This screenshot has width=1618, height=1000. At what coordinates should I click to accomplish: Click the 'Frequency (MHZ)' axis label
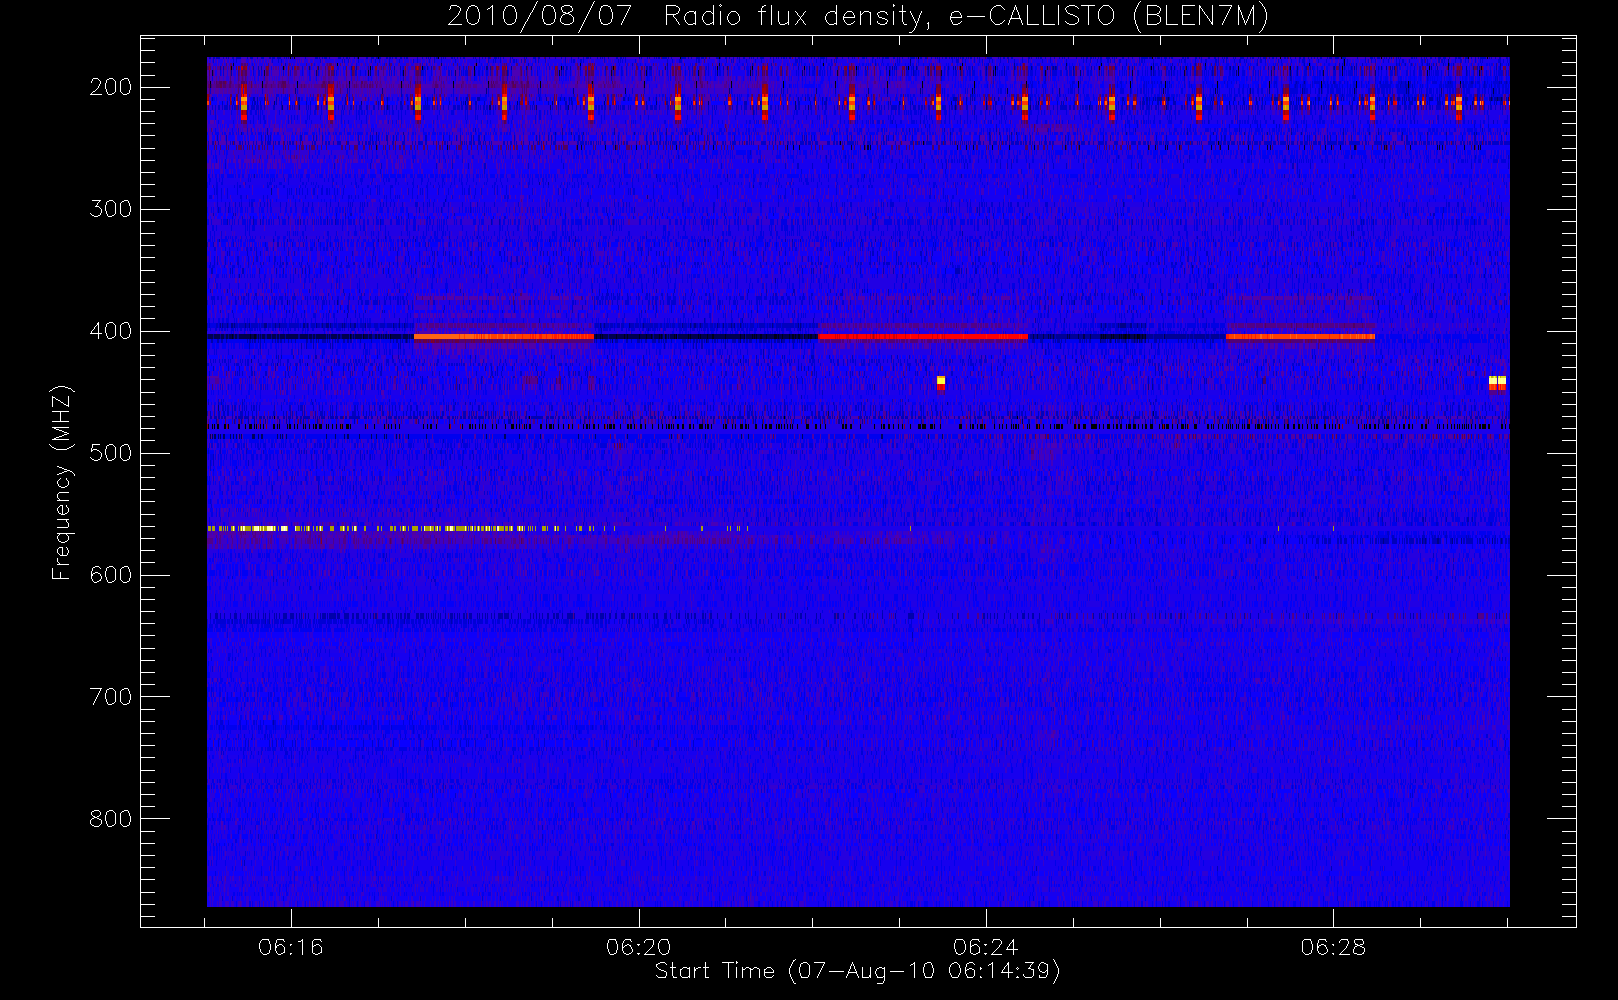point(62,482)
